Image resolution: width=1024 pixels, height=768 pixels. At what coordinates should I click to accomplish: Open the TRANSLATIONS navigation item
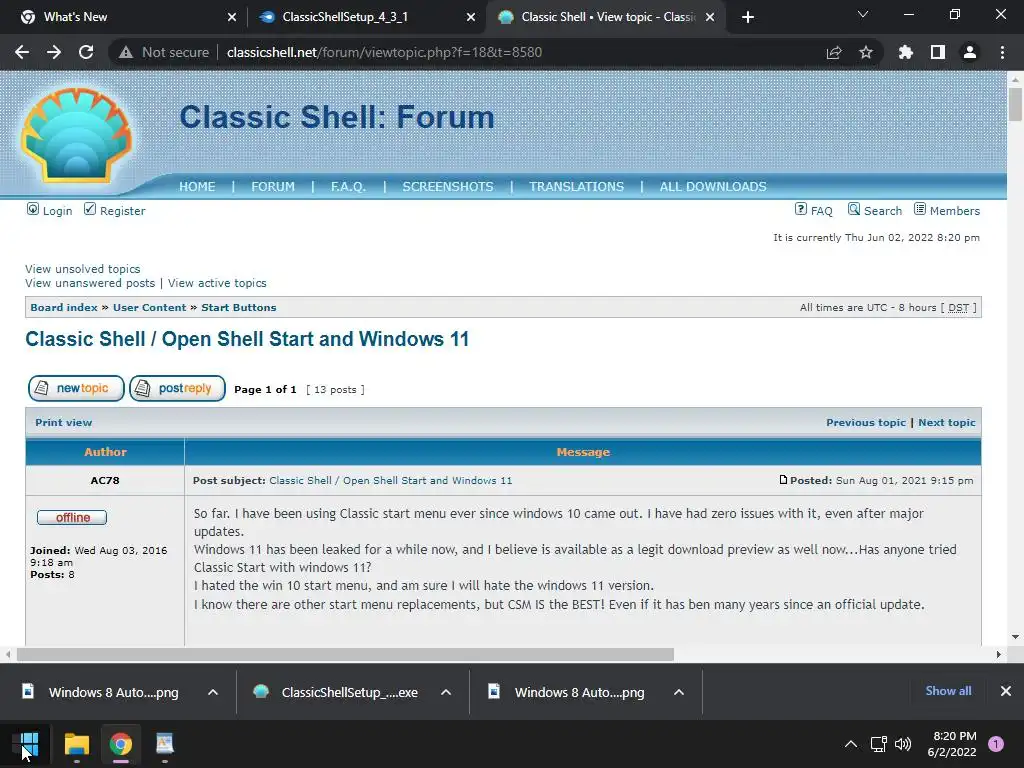click(x=576, y=187)
